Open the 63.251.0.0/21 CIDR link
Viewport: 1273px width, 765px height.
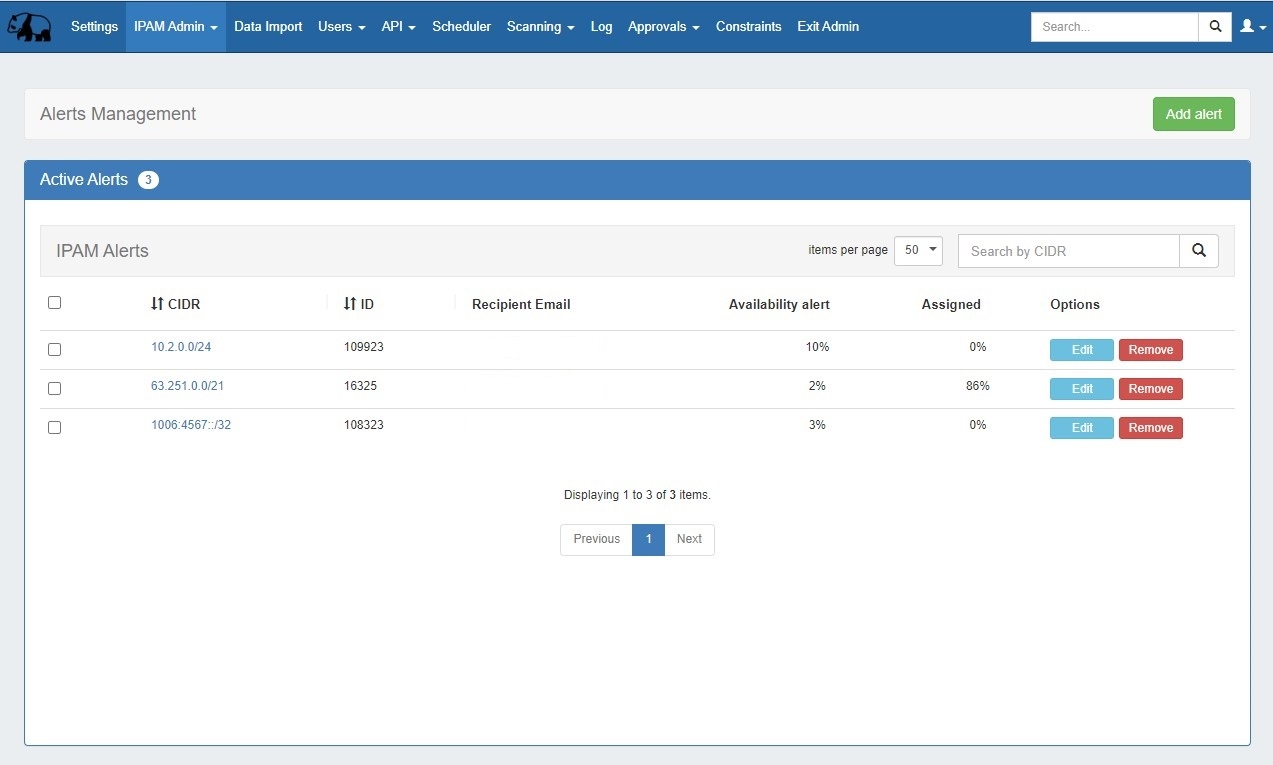click(187, 386)
